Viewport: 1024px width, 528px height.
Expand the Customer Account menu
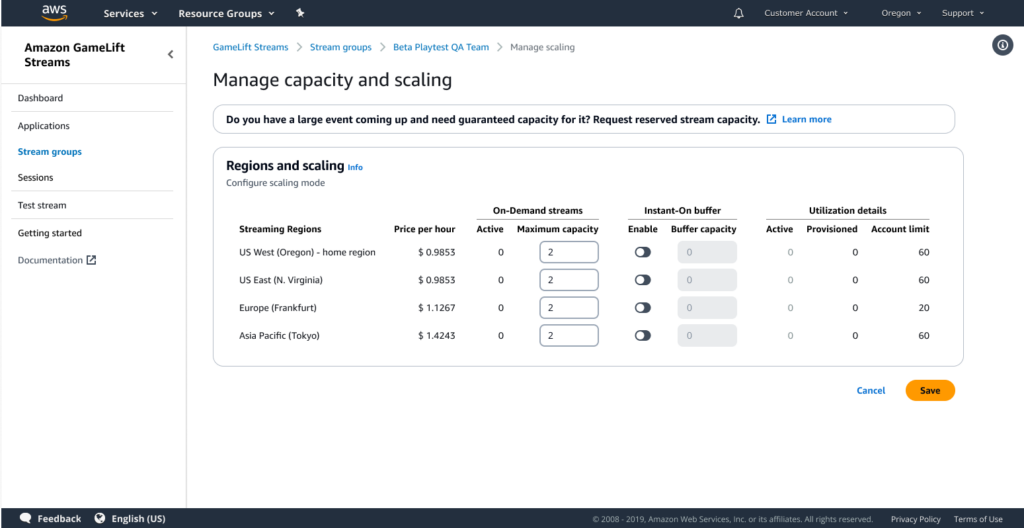[x=806, y=13]
